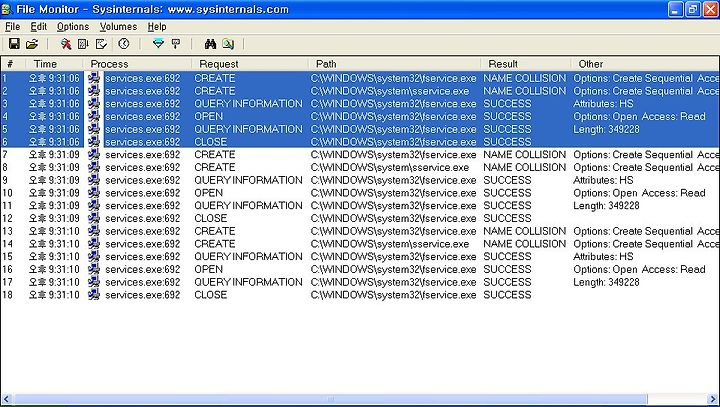Image resolution: width=720 pixels, height=407 pixels.
Task: Select CLOSE request in row 18
Action: pos(210,295)
